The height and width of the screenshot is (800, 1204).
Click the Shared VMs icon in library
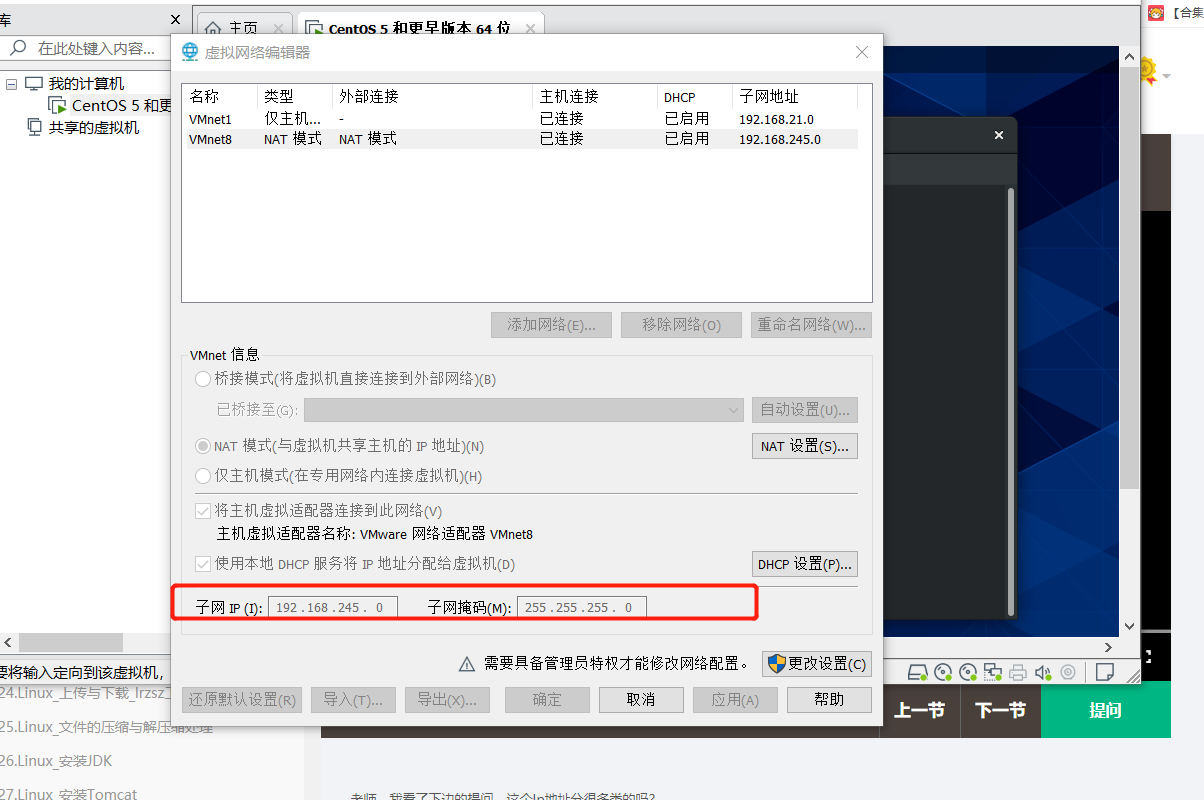pos(34,127)
